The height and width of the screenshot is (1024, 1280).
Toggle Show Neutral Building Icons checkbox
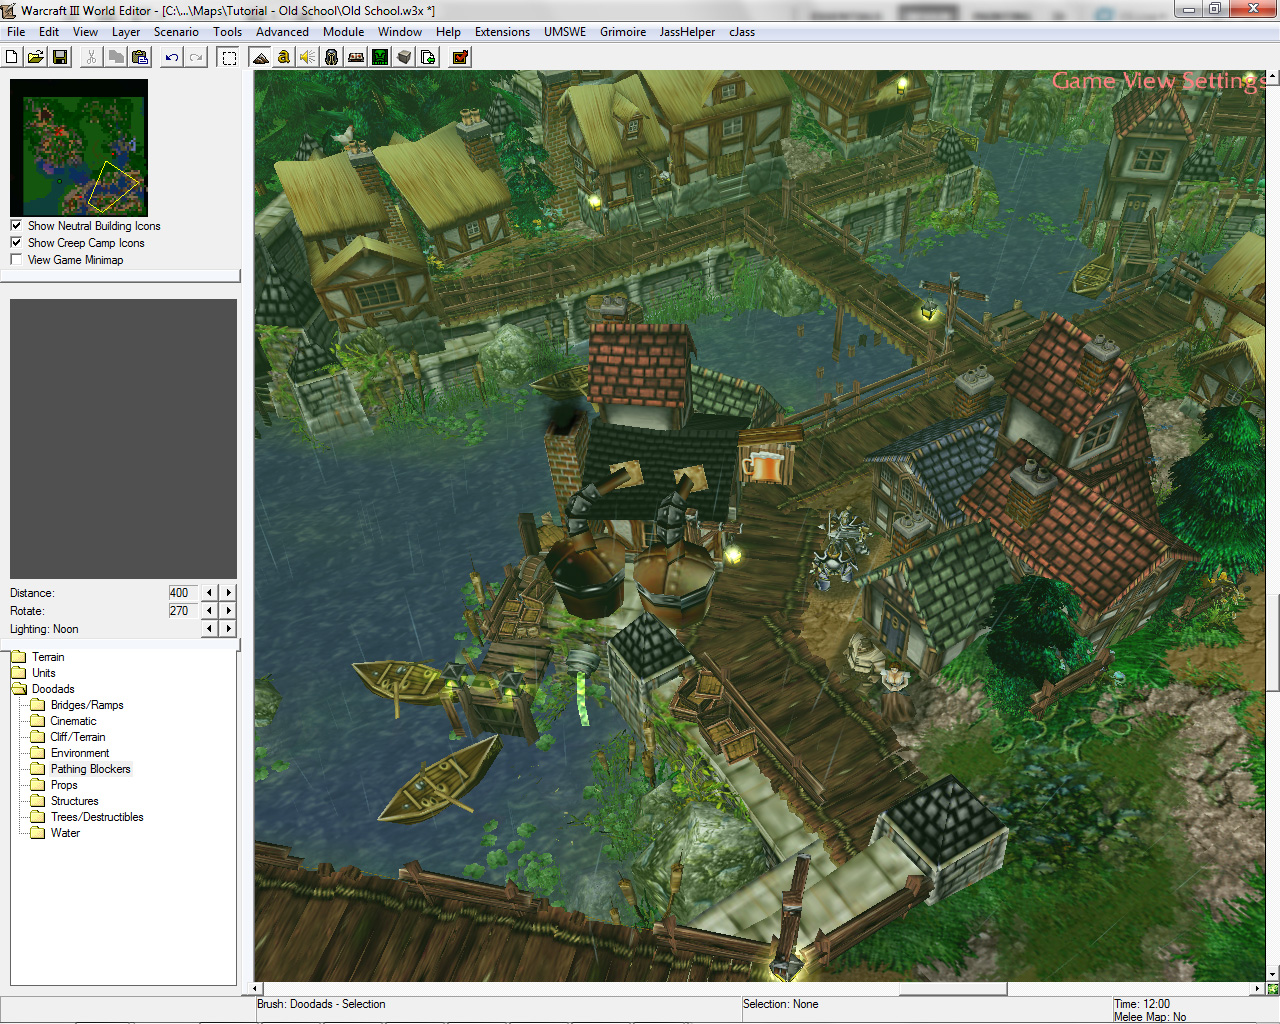coord(16,226)
